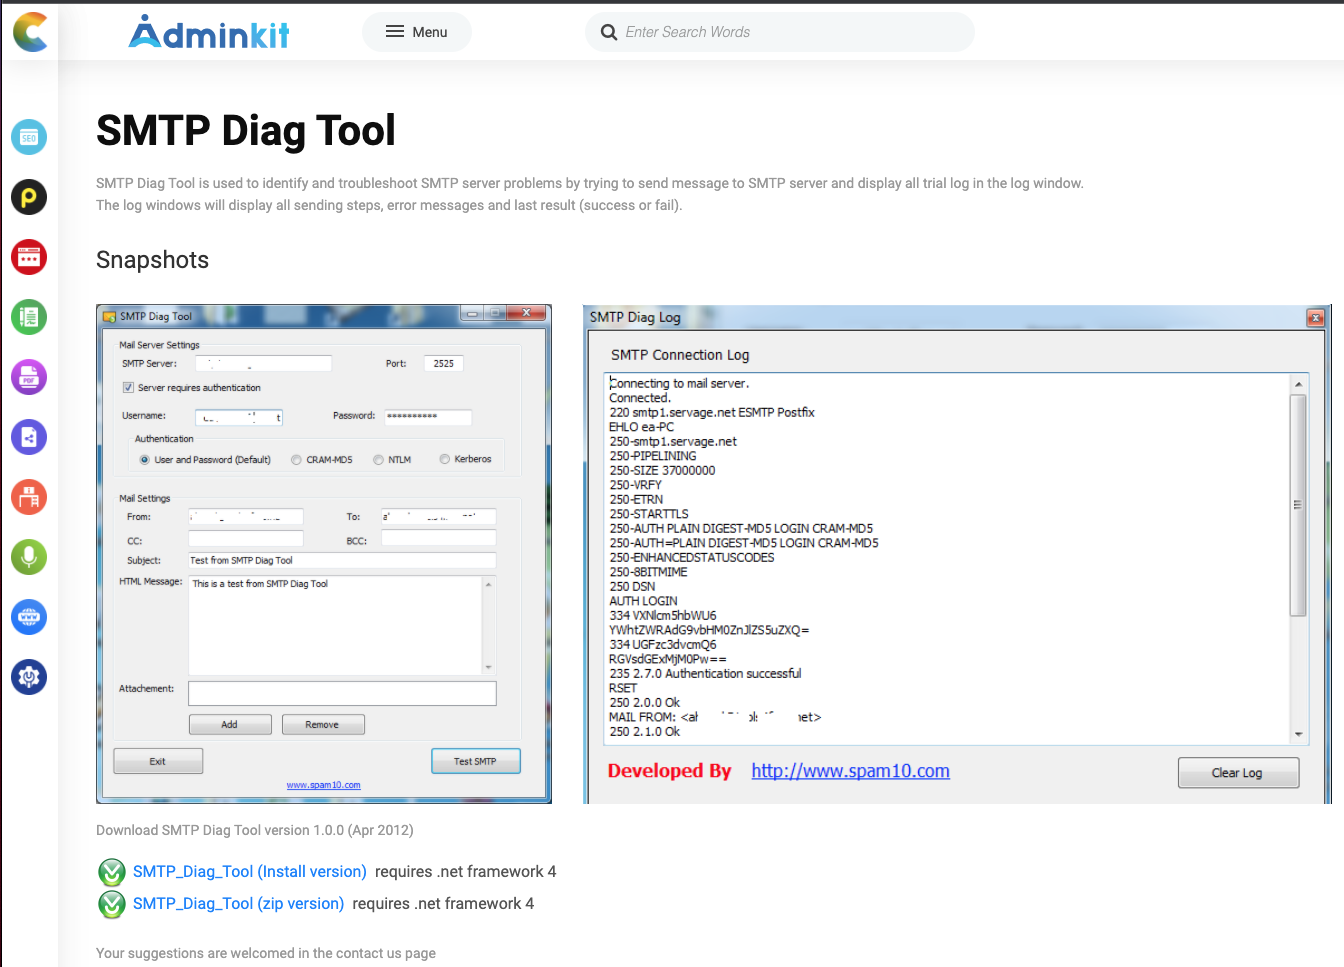Click the colorful C logo icon
Image resolution: width=1344 pixels, height=967 pixels.
[30, 32]
